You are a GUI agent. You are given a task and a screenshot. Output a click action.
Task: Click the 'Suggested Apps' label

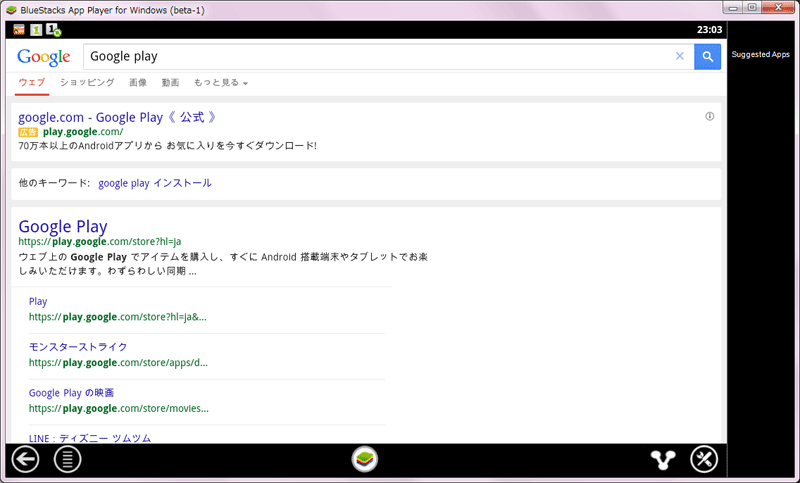(x=760, y=55)
